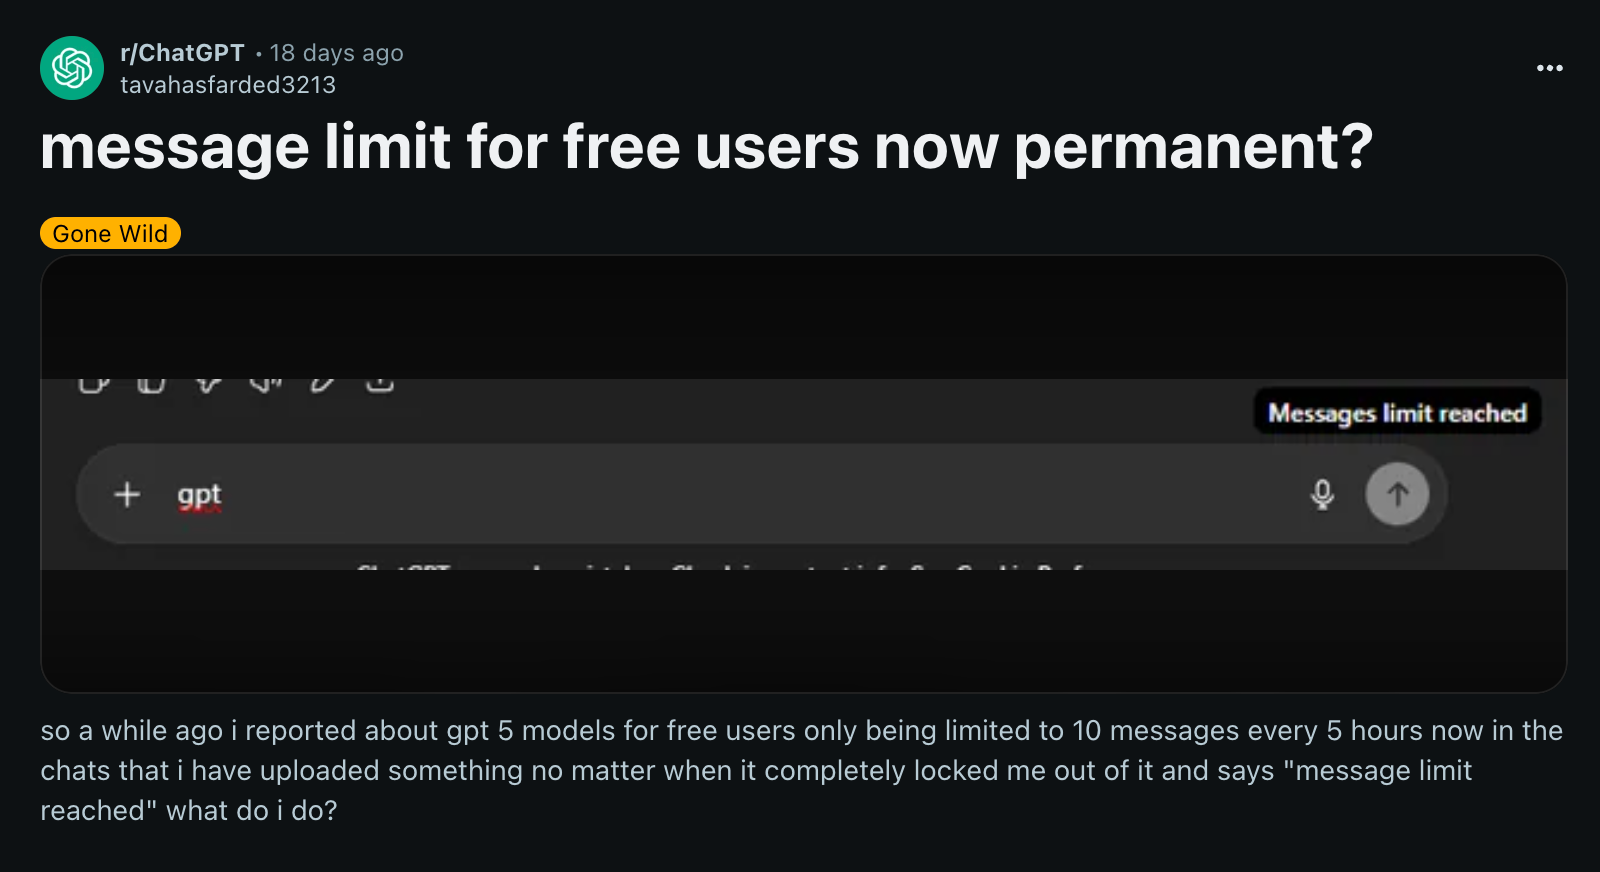Image resolution: width=1600 pixels, height=872 pixels.
Task: Open the ChatGPT suggestion row below the input
Action: tap(720, 568)
